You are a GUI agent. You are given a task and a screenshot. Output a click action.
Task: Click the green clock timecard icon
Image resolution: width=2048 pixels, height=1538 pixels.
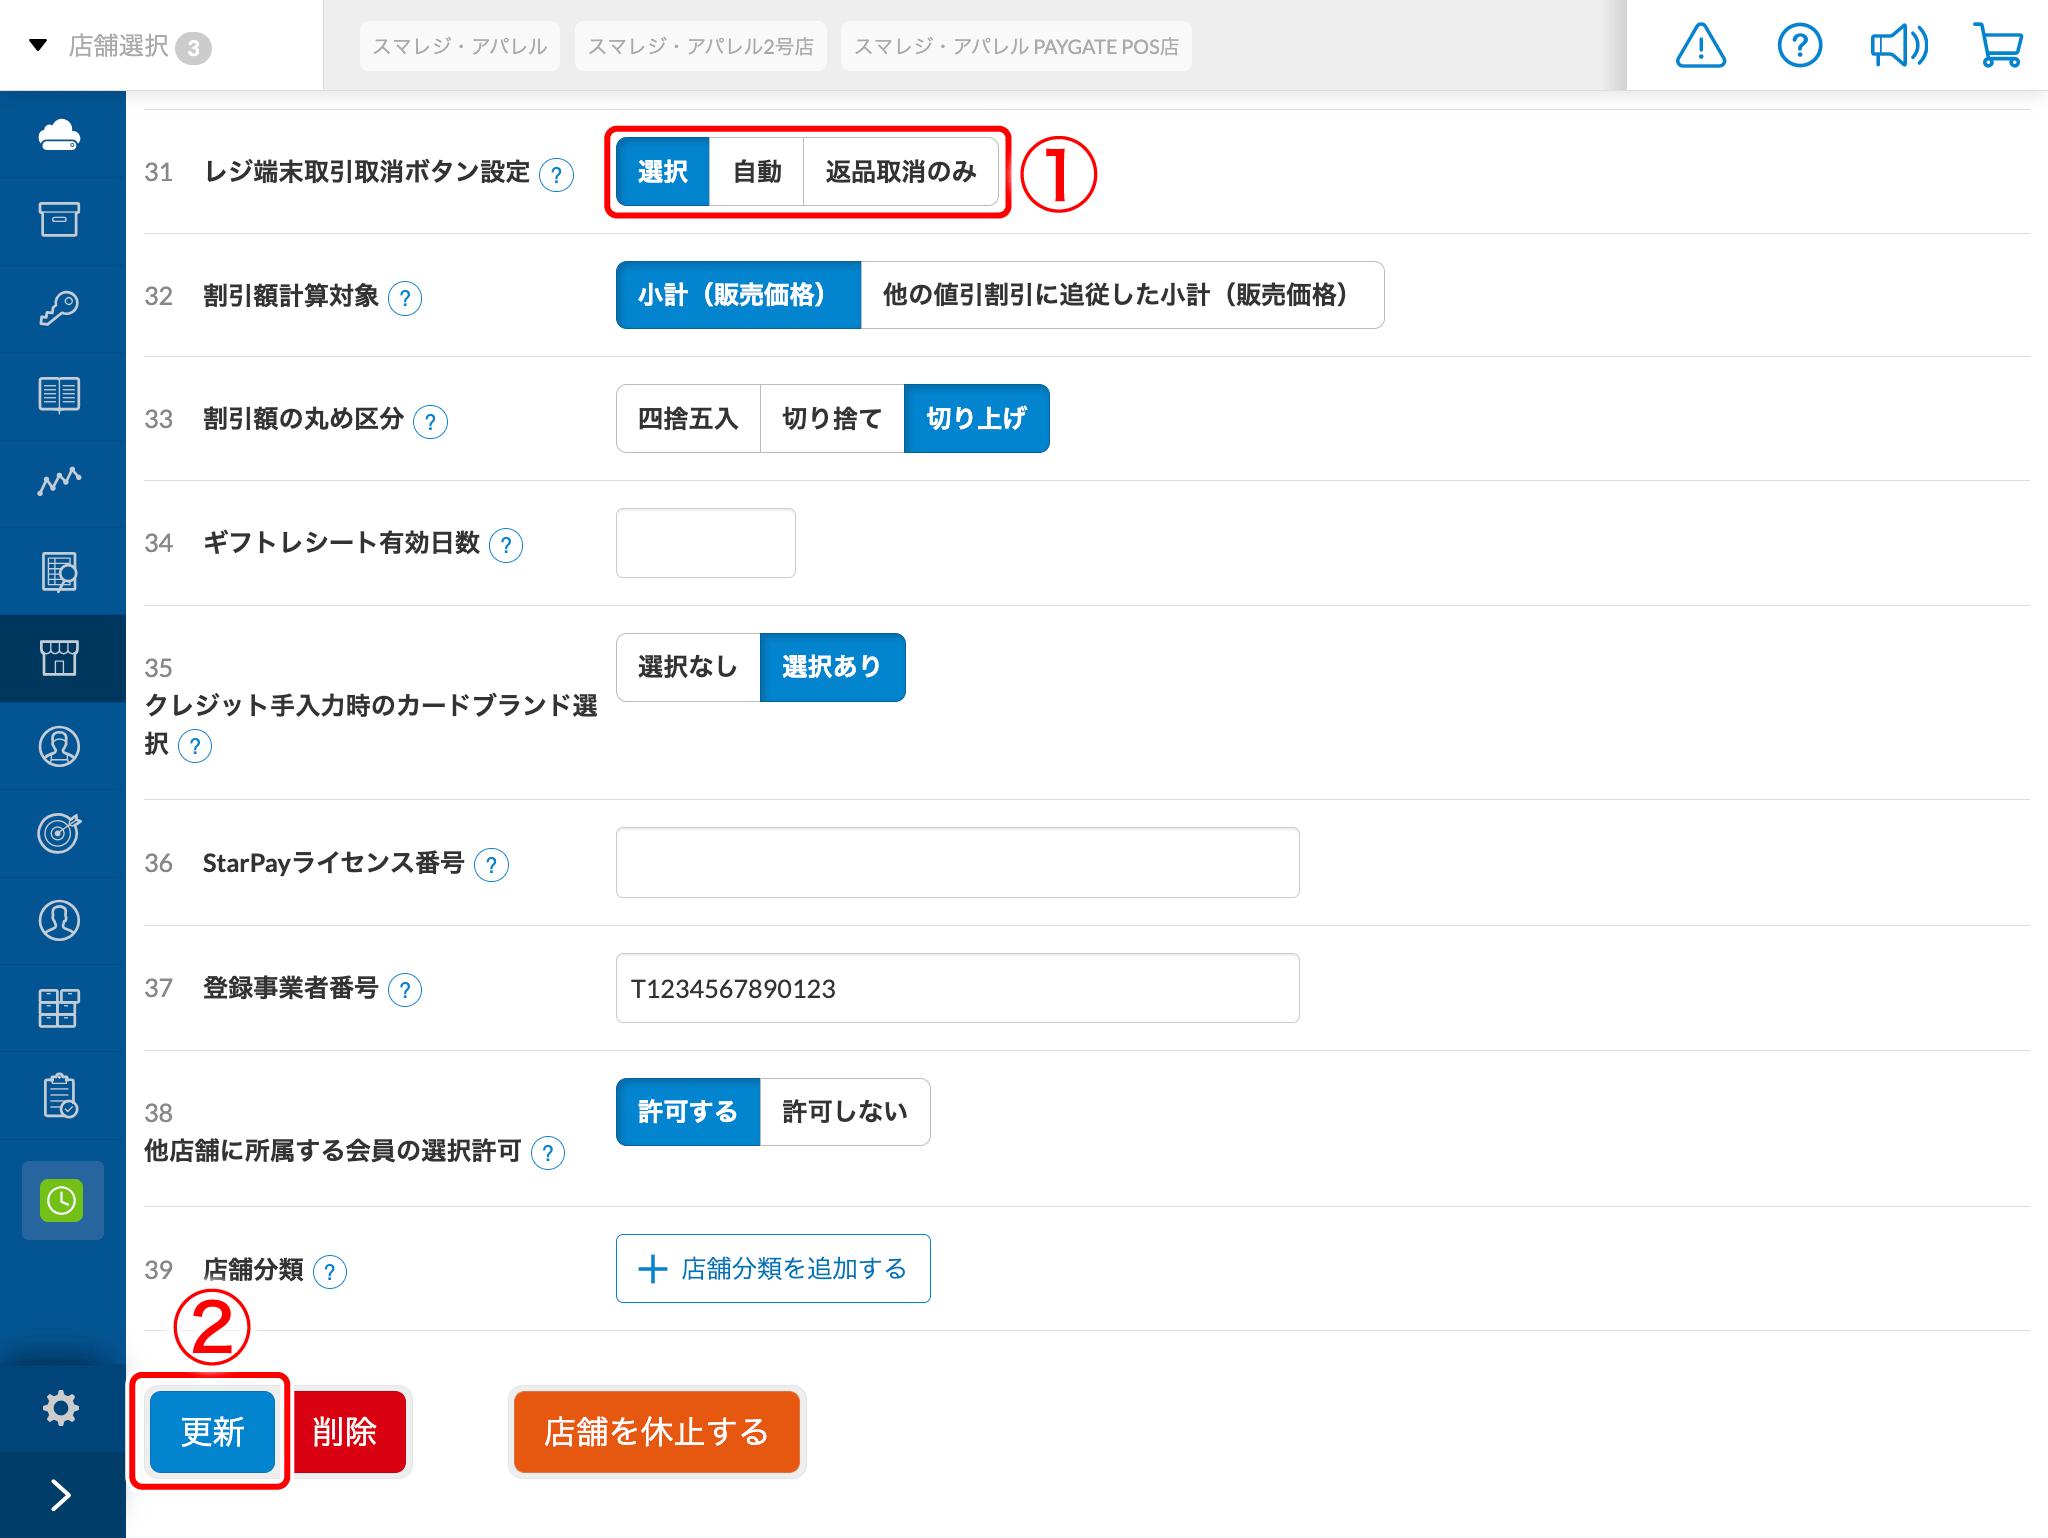(x=62, y=1200)
